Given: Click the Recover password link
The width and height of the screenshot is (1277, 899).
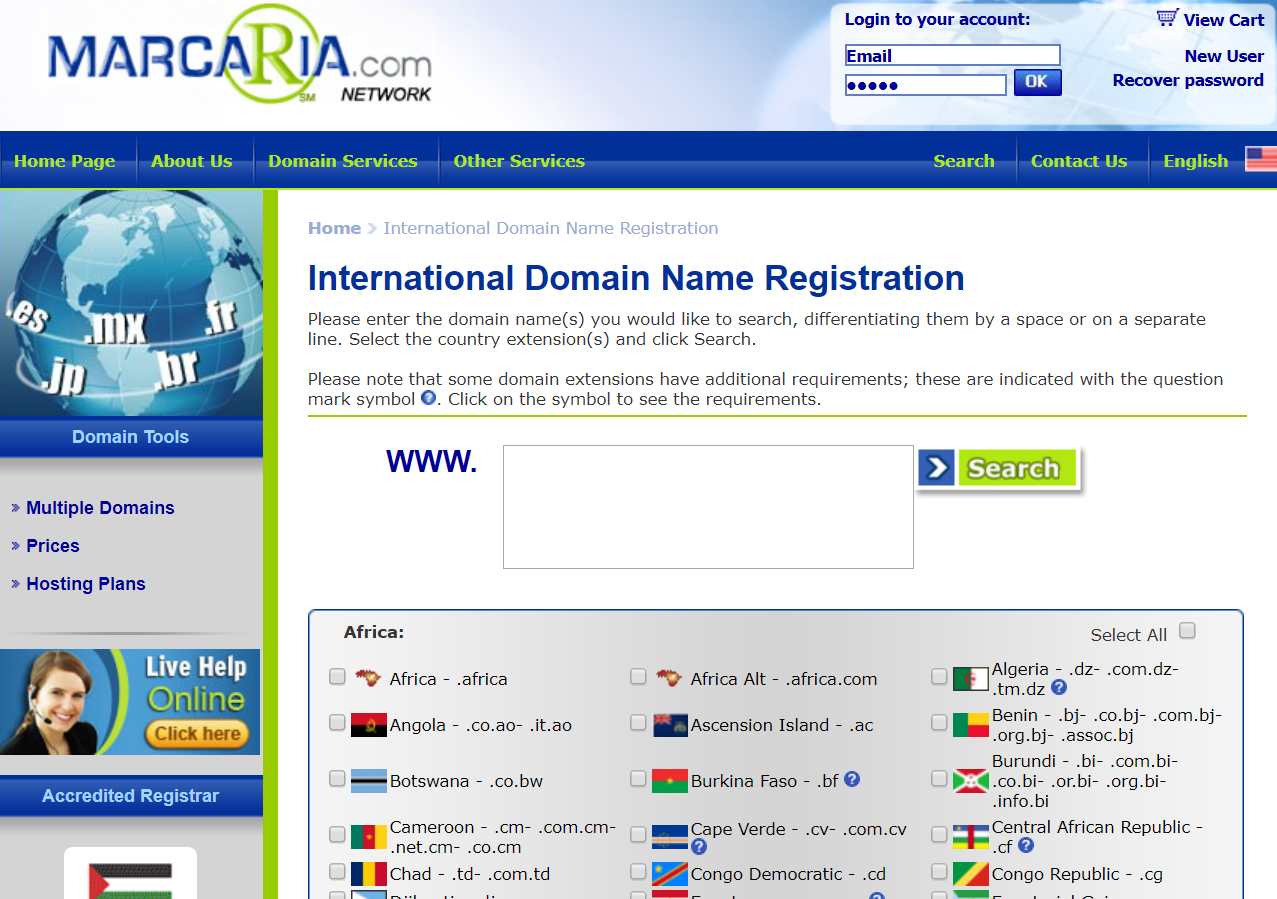Looking at the screenshot, I should point(1188,80).
